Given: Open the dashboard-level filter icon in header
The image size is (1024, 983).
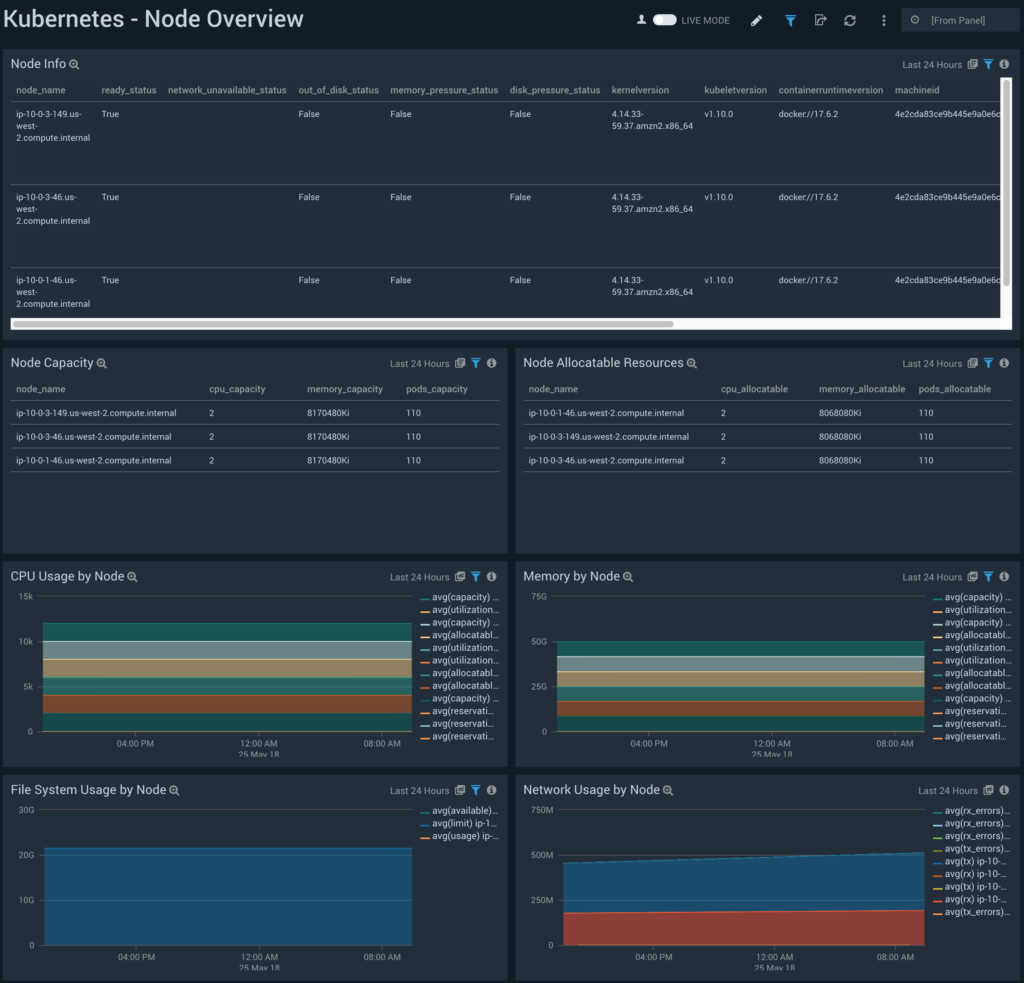Looking at the screenshot, I should click(x=790, y=21).
